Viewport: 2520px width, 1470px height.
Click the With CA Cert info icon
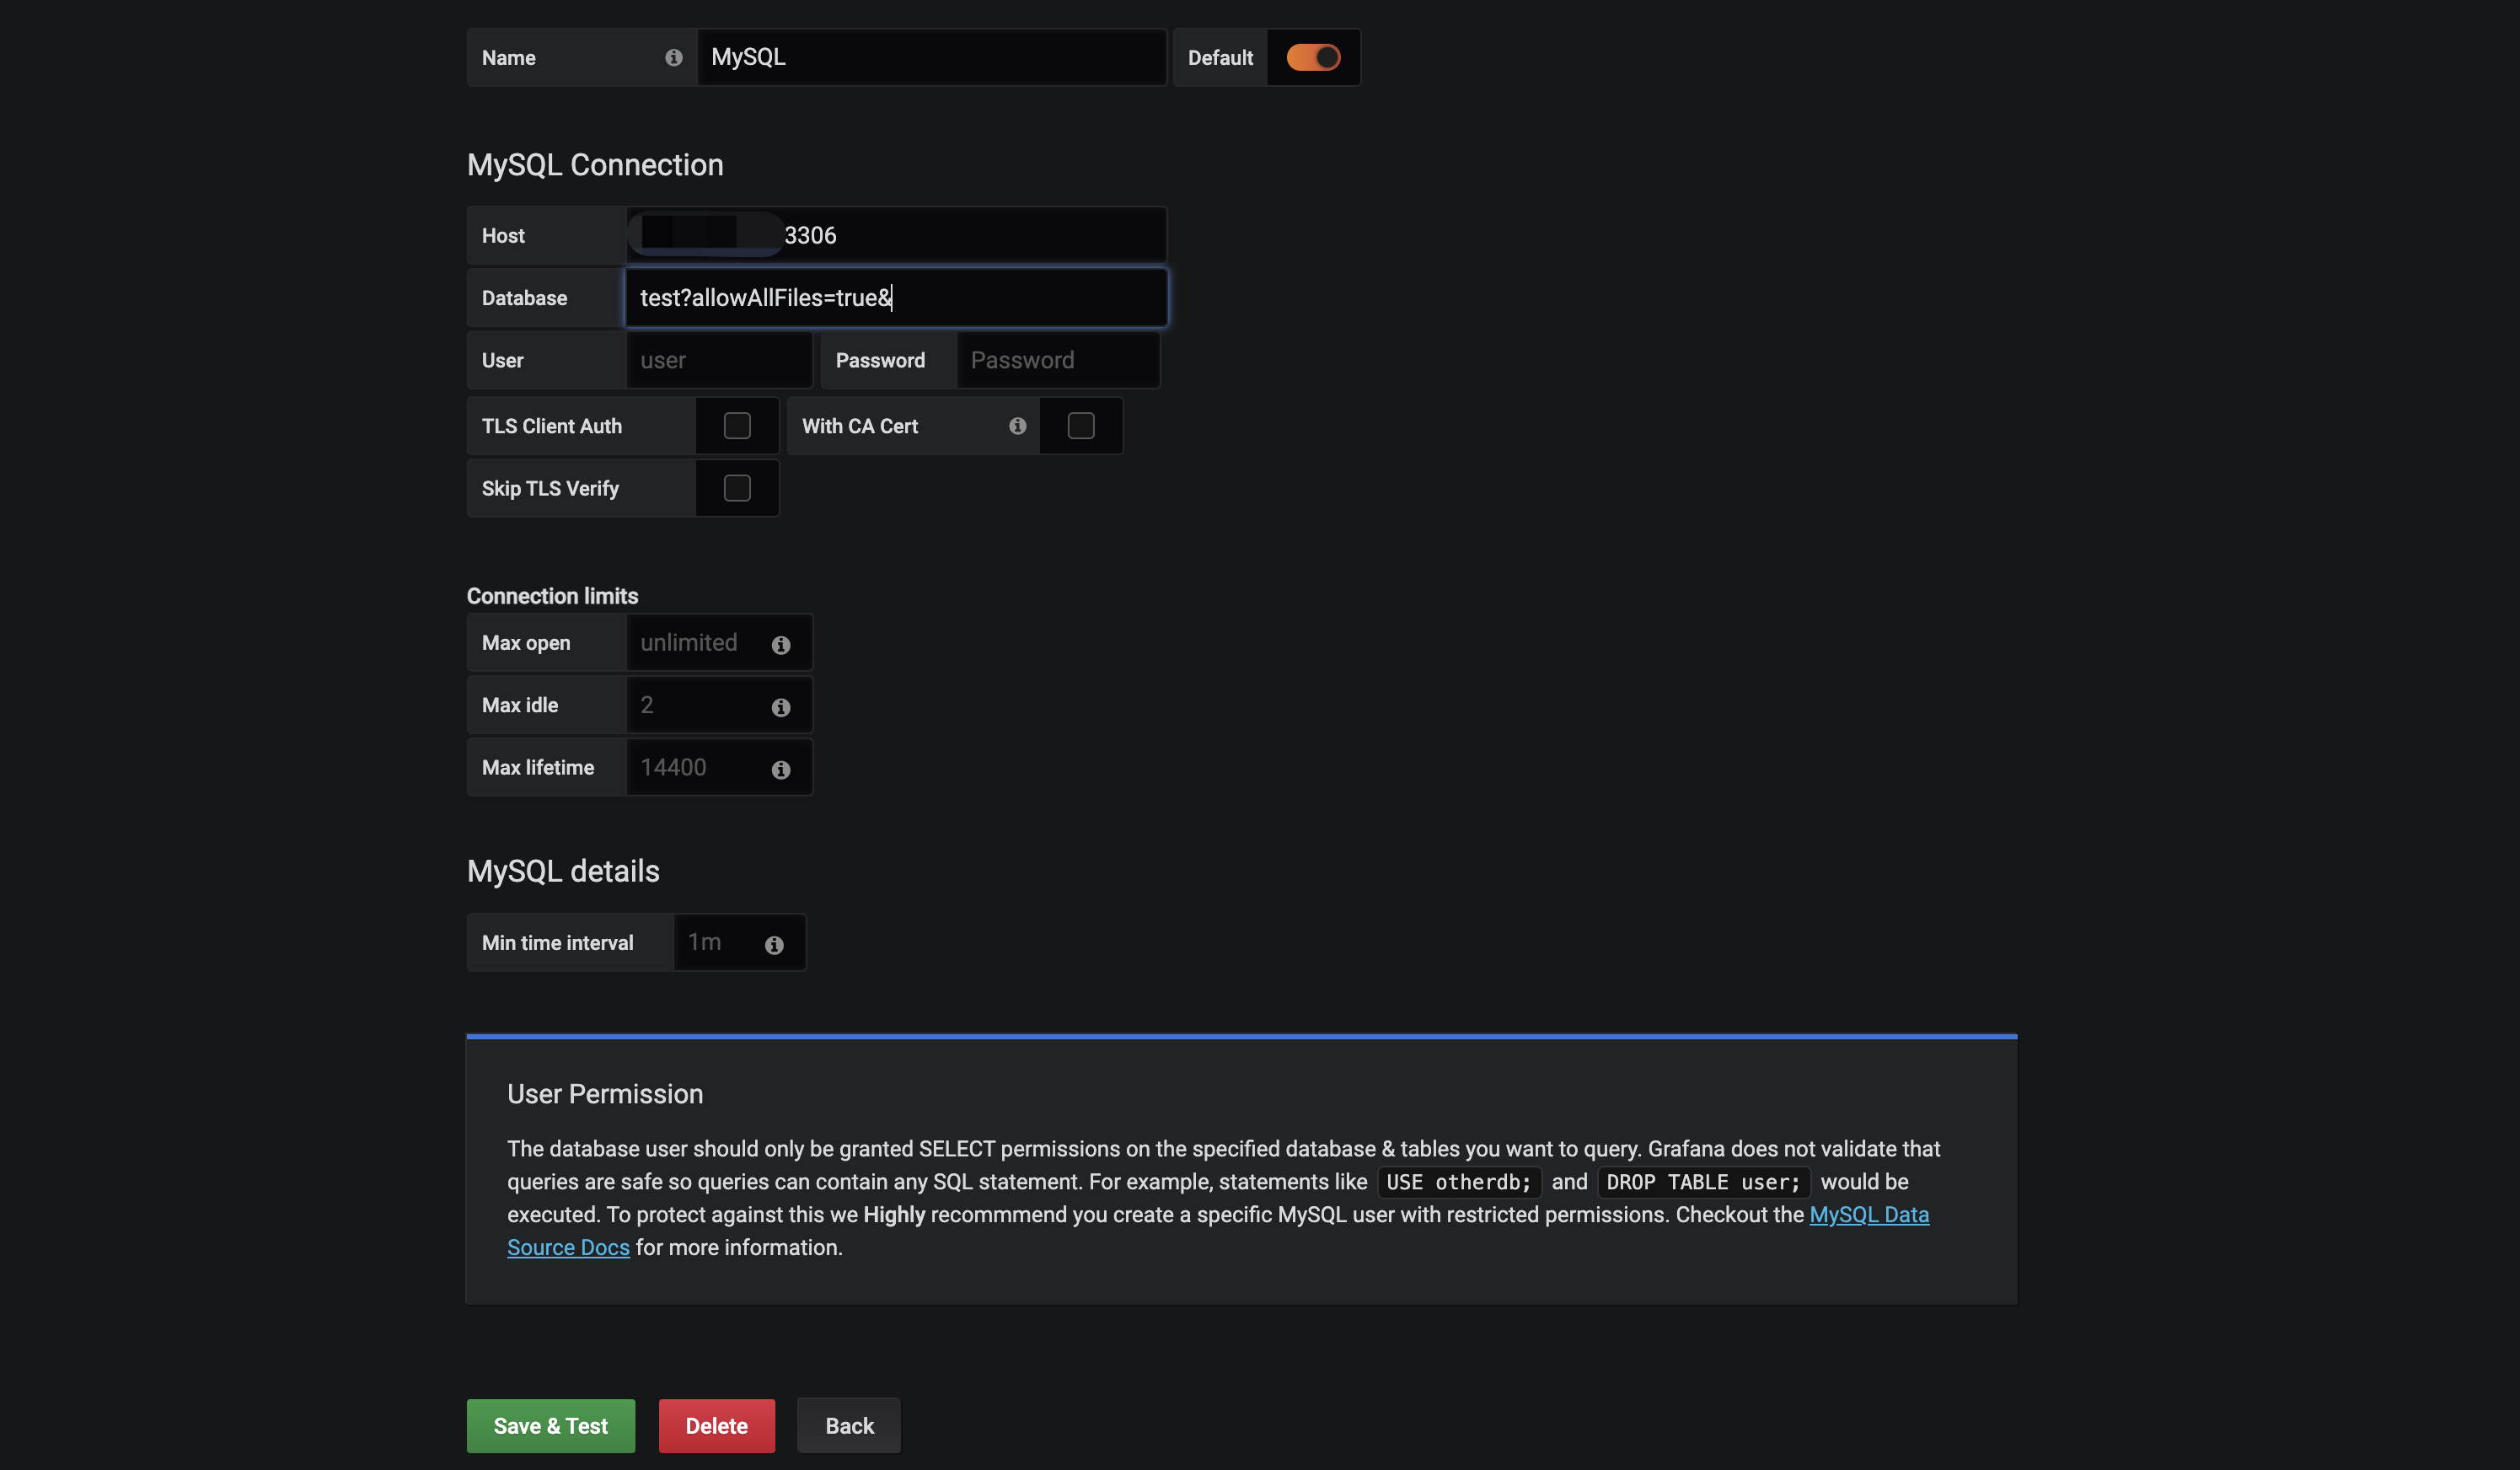1017,426
